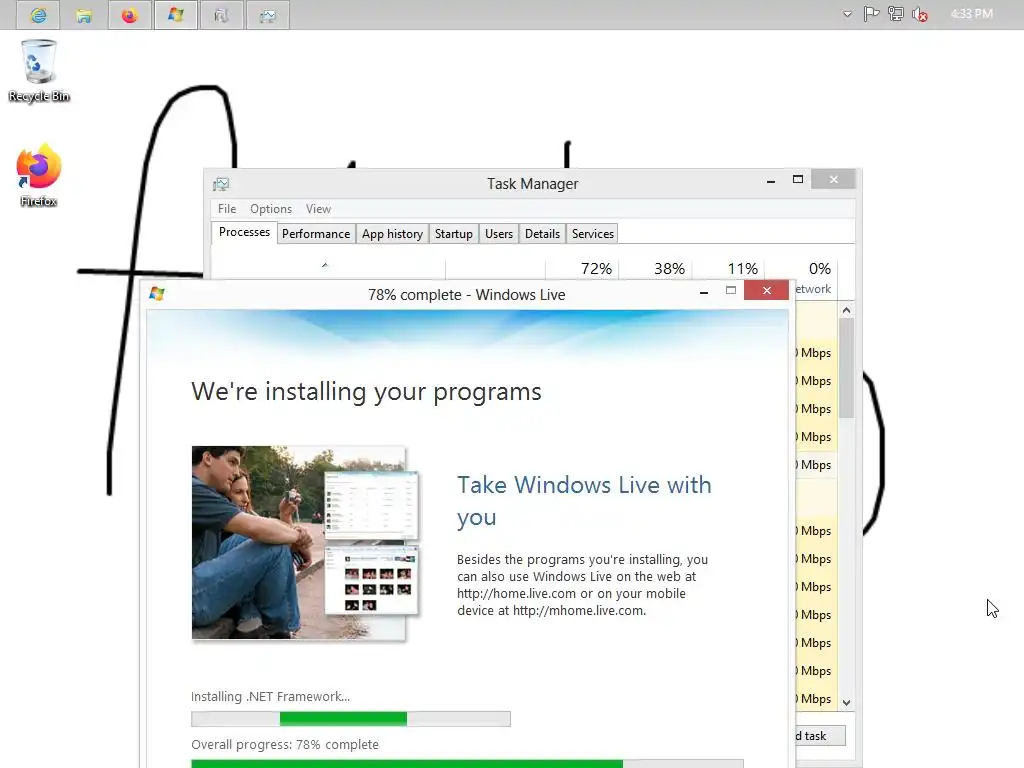Minimize the Windows Live installer window

click(703, 291)
